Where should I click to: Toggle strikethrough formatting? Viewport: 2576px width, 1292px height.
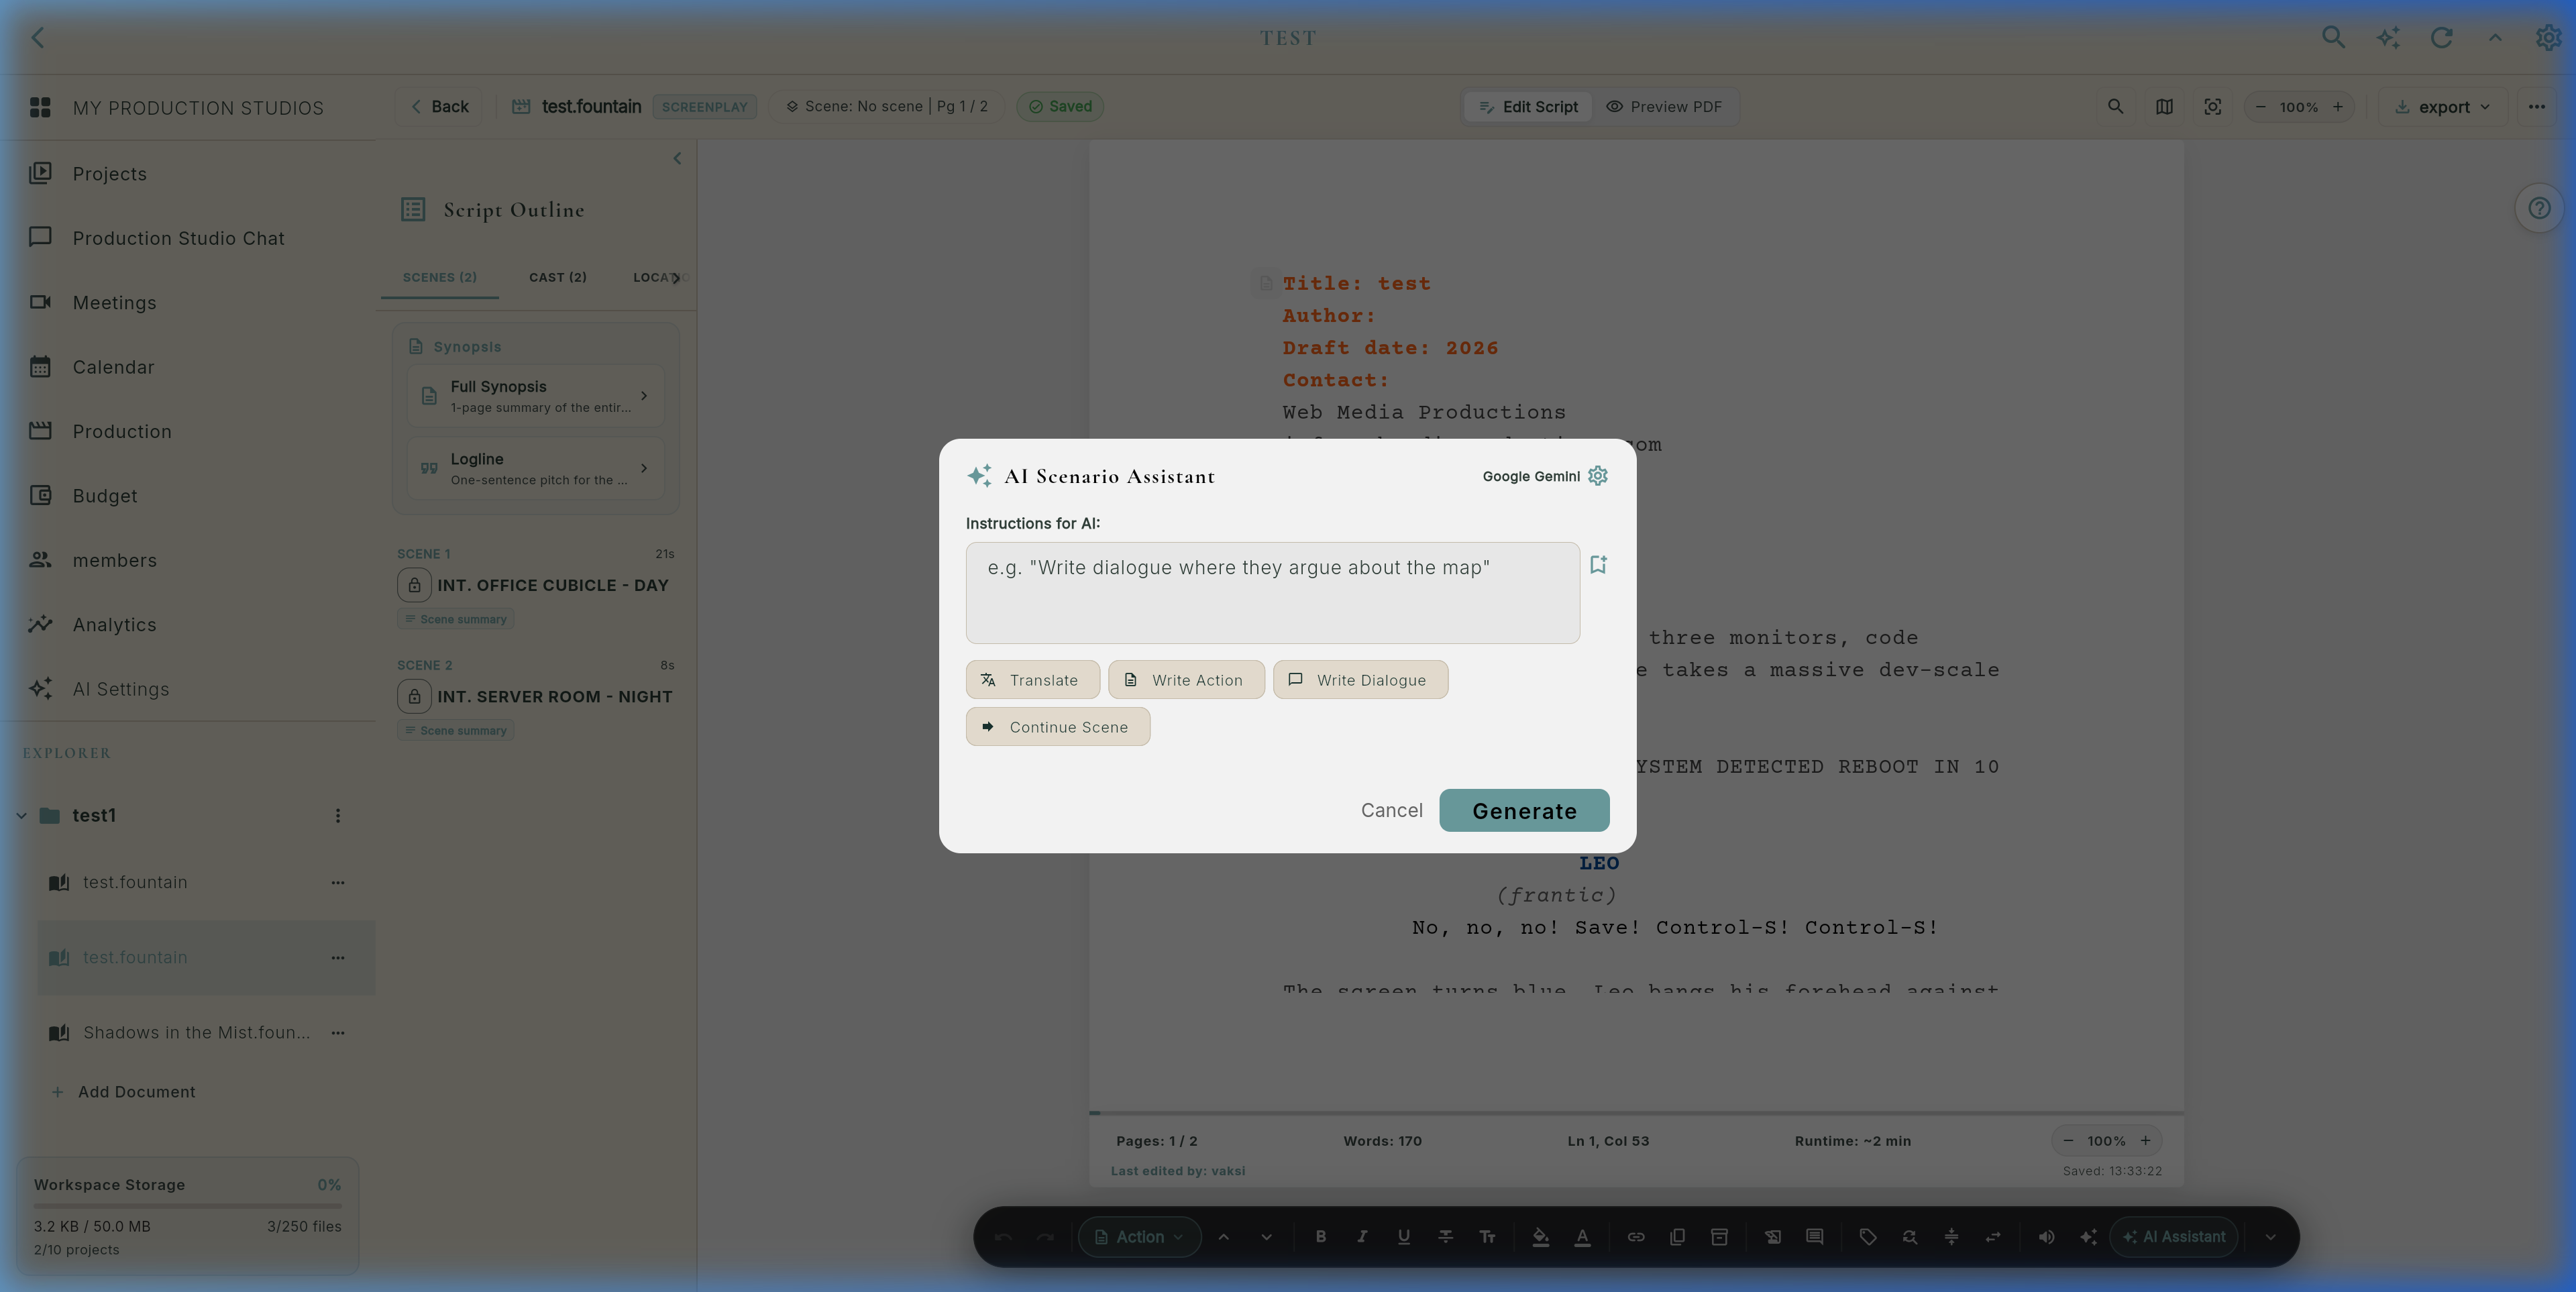pyautogui.click(x=1445, y=1237)
